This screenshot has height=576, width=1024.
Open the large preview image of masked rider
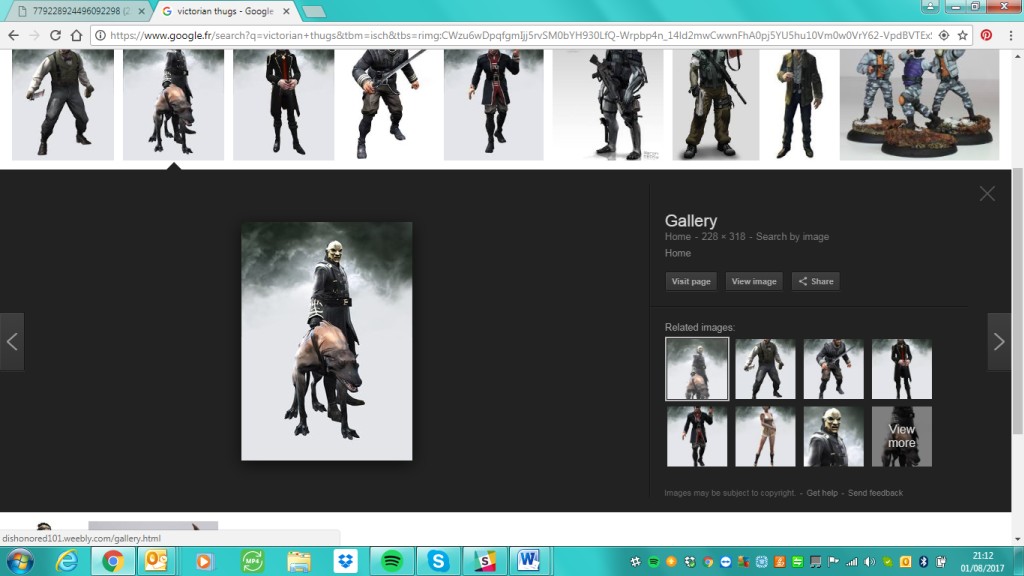pyautogui.click(x=327, y=341)
